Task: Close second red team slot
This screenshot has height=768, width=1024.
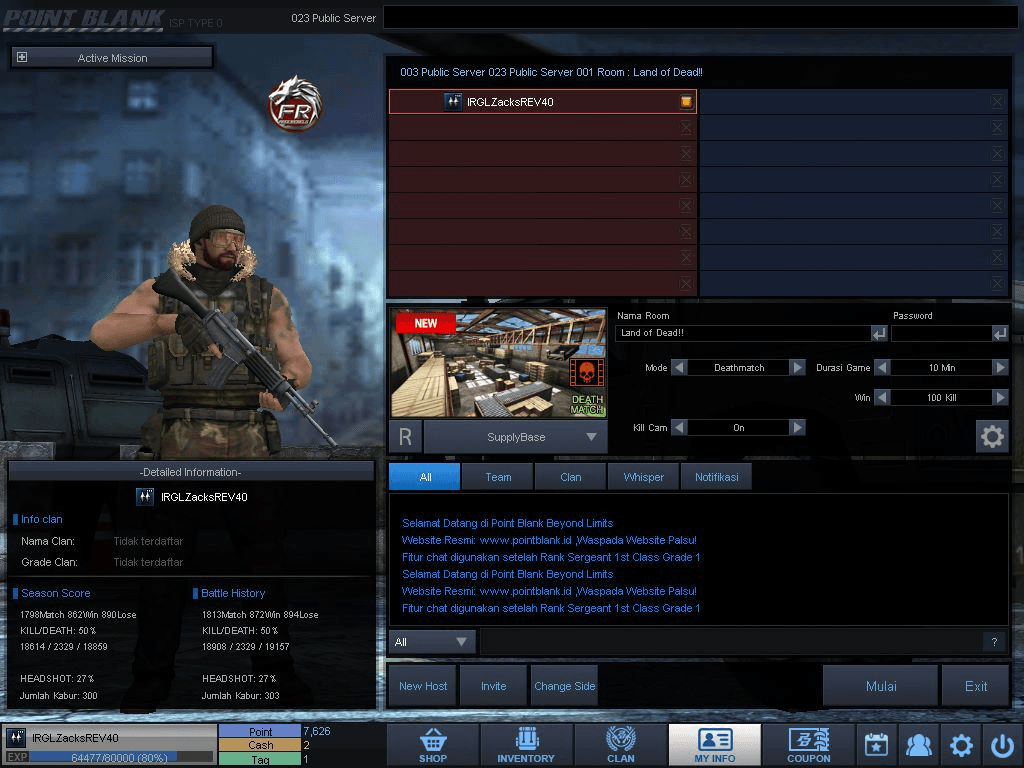Action: pos(686,127)
